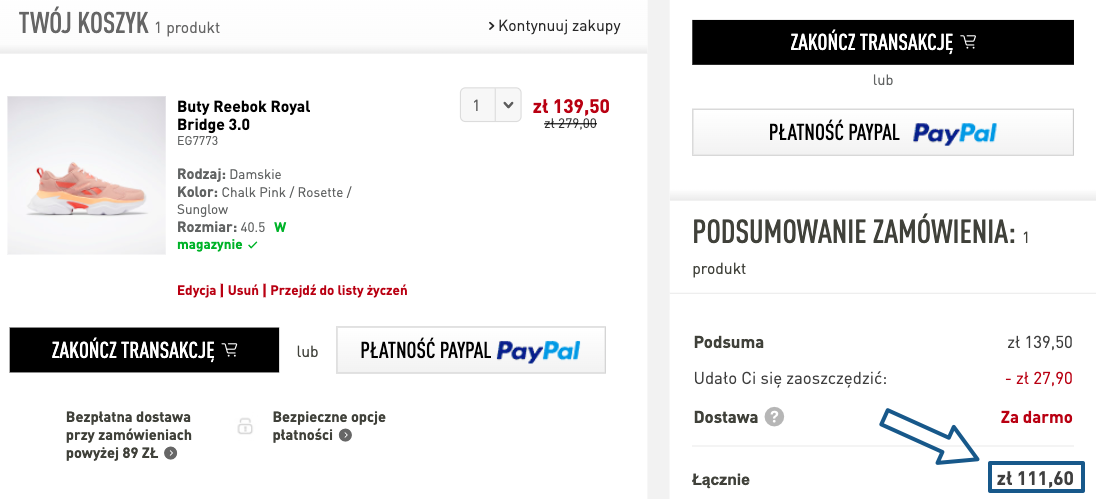Open the product quantity dropdown
1096x499 pixels.
491,105
